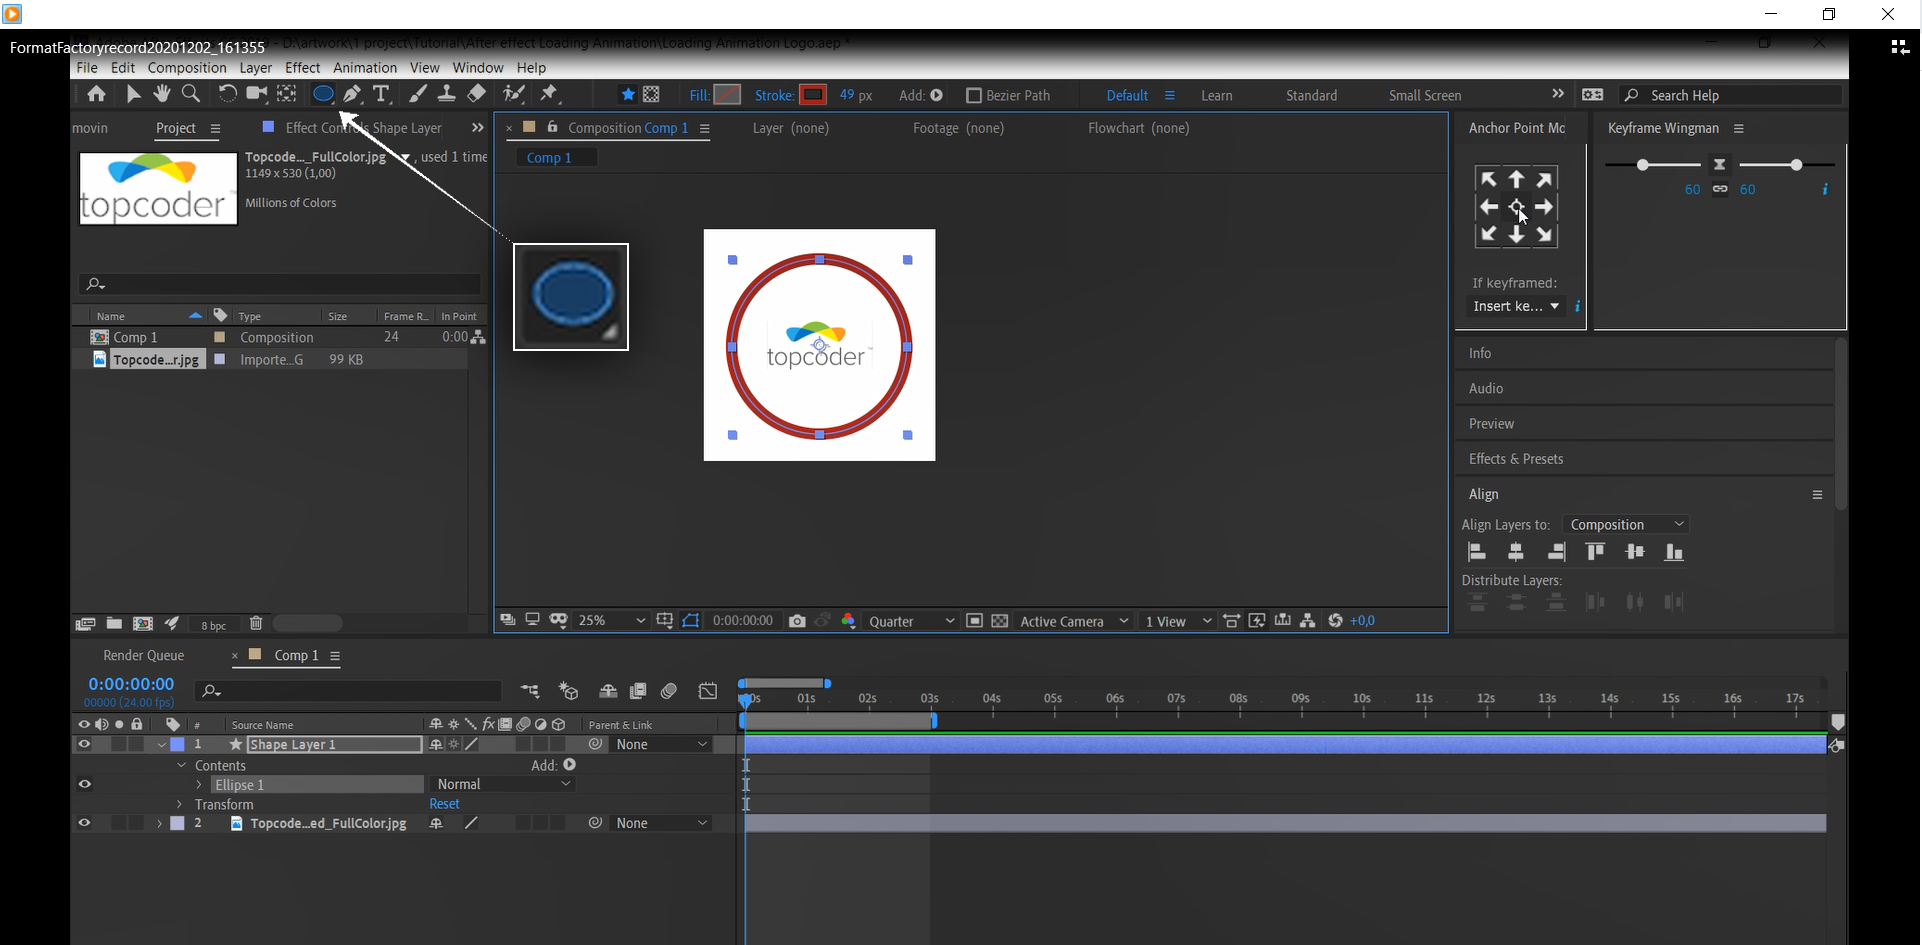Set anchor point to center
Screen dimensions: 1922x945
tap(1517, 207)
